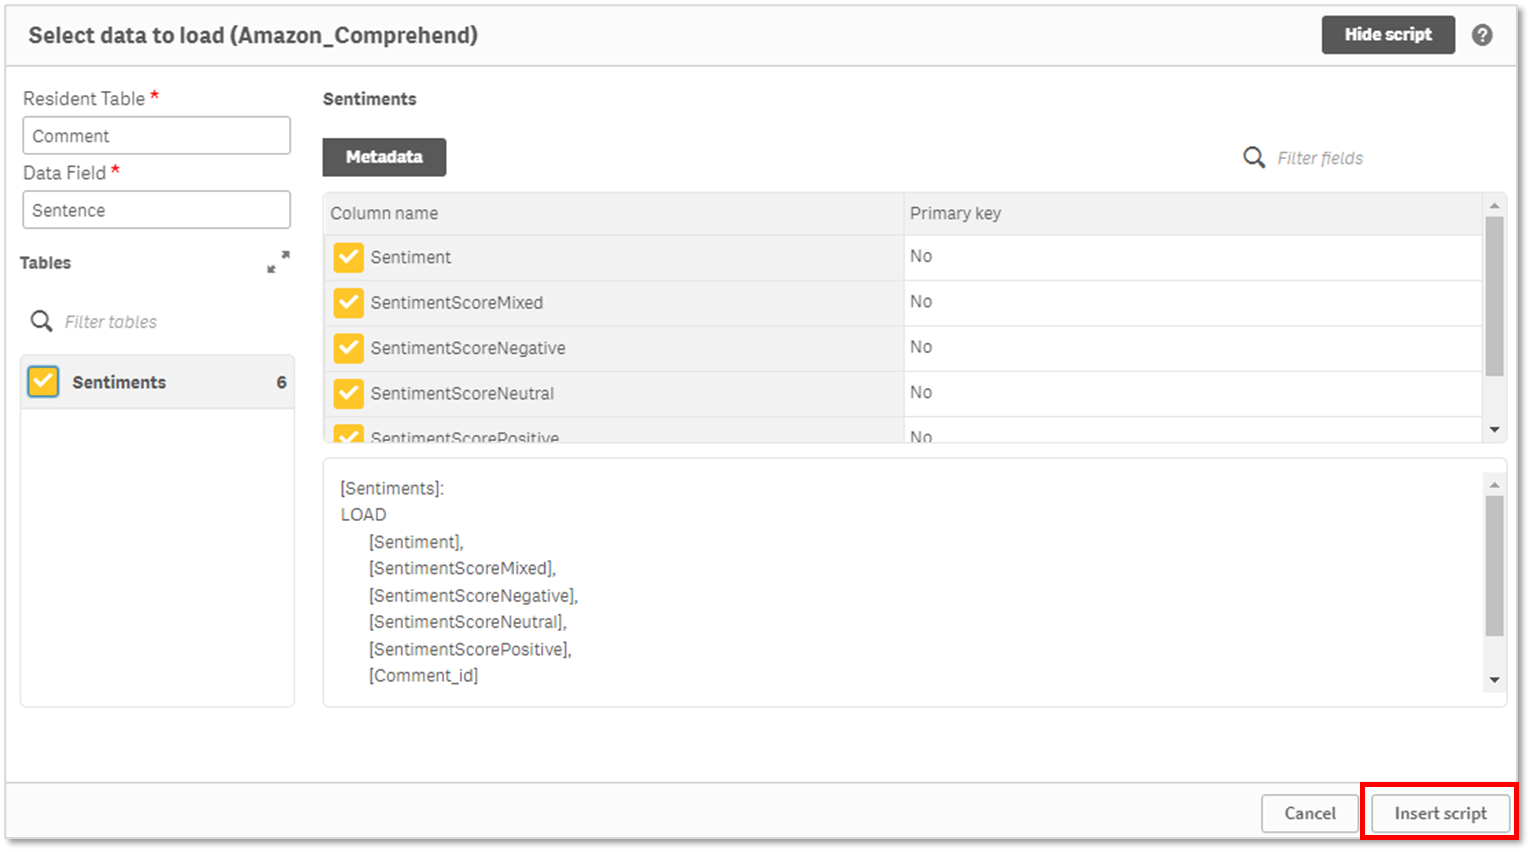Click Insert script button
Screen dimensions: 1531x852
pyautogui.click(x=1440, y=813)
